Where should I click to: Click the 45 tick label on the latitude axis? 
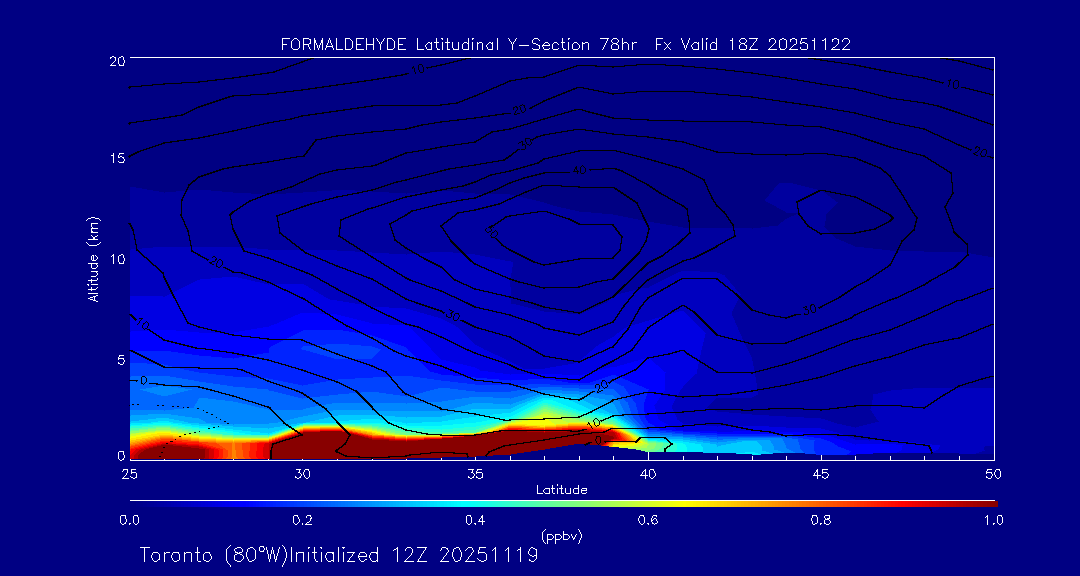tap(821, 473)
